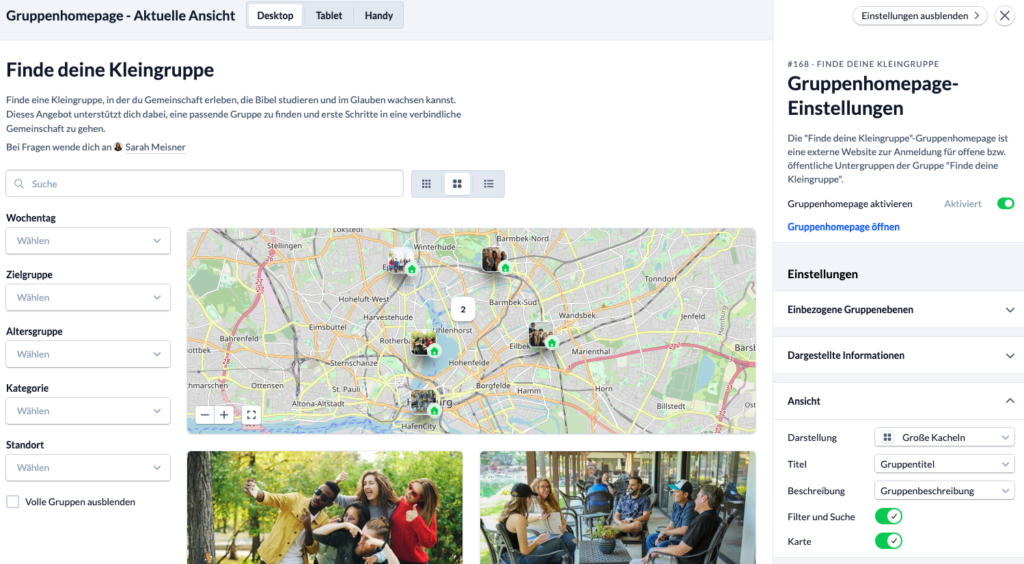
Task: Click the Finde deine Kleingruppe heading
Action: pos(110,70)
